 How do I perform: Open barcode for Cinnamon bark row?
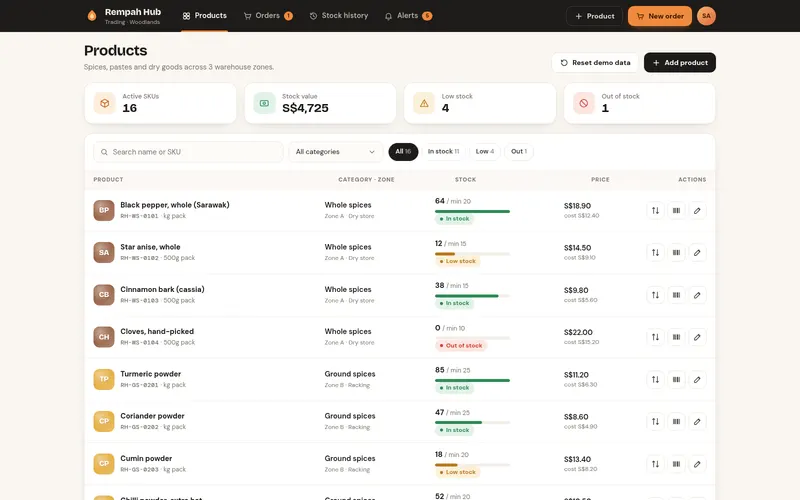tap(676, 295)
